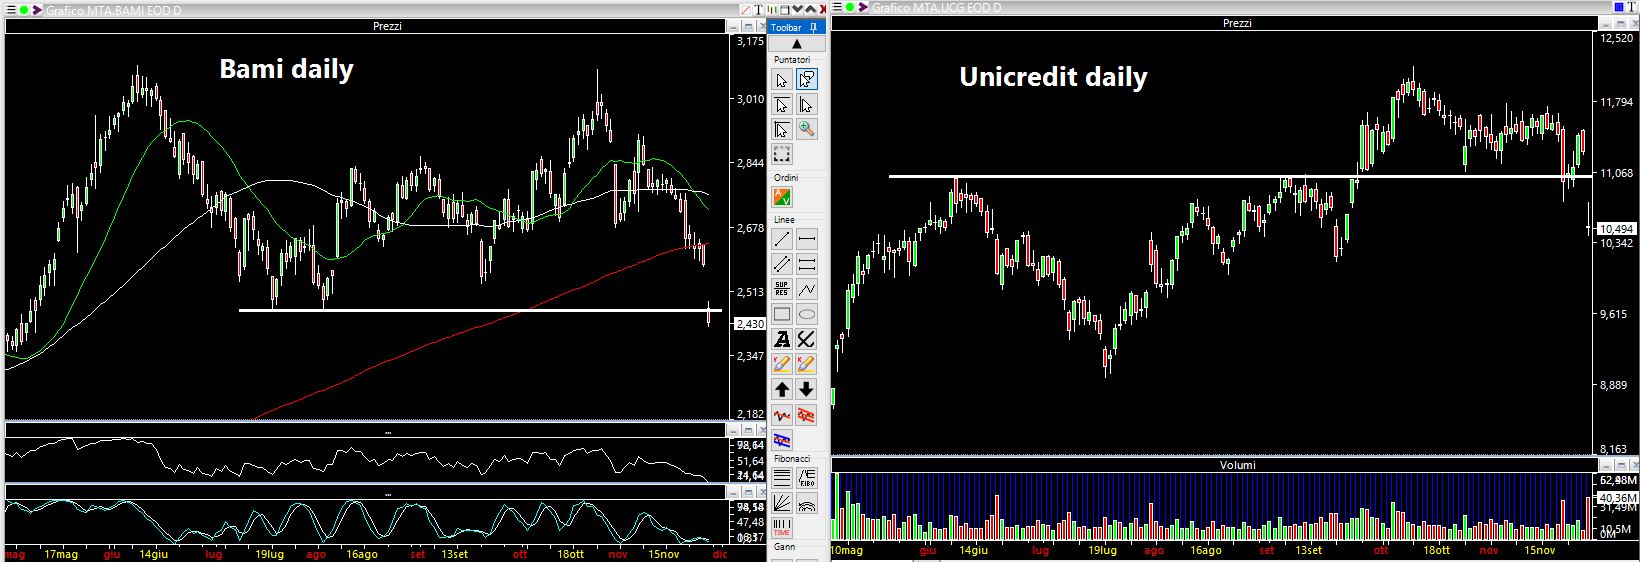Click the 17mag date label on Bami axis
The image size is (1640, 562).
click(62, 553)
